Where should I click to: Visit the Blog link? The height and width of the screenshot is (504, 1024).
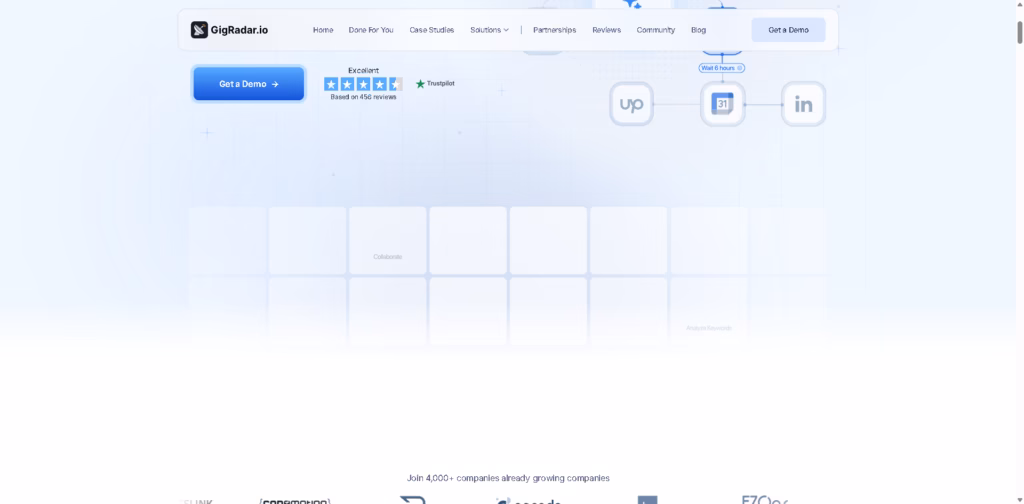[x=698, y=30]
